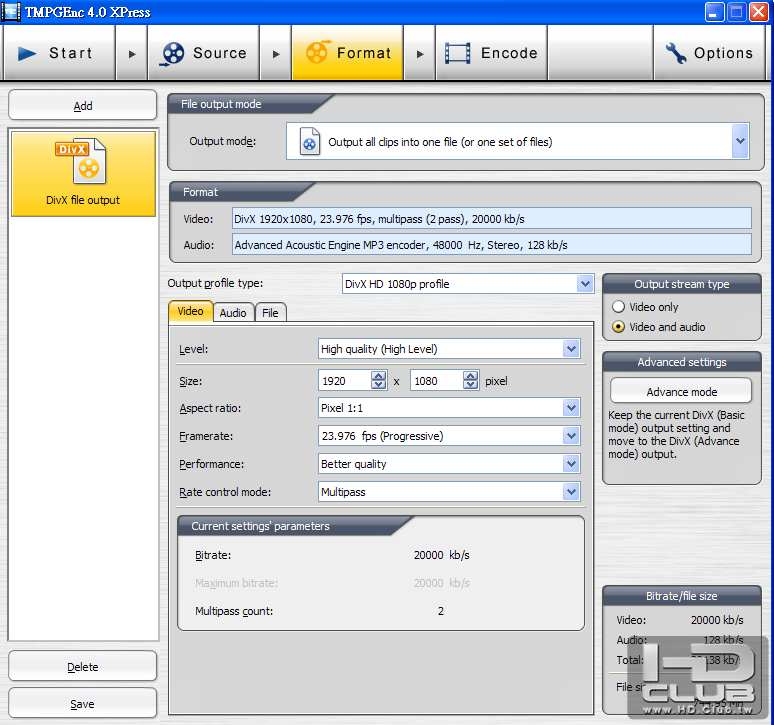This screenshot has height=725, width=774.
Task: Click the Add button
Action: [x=82, y=106]
